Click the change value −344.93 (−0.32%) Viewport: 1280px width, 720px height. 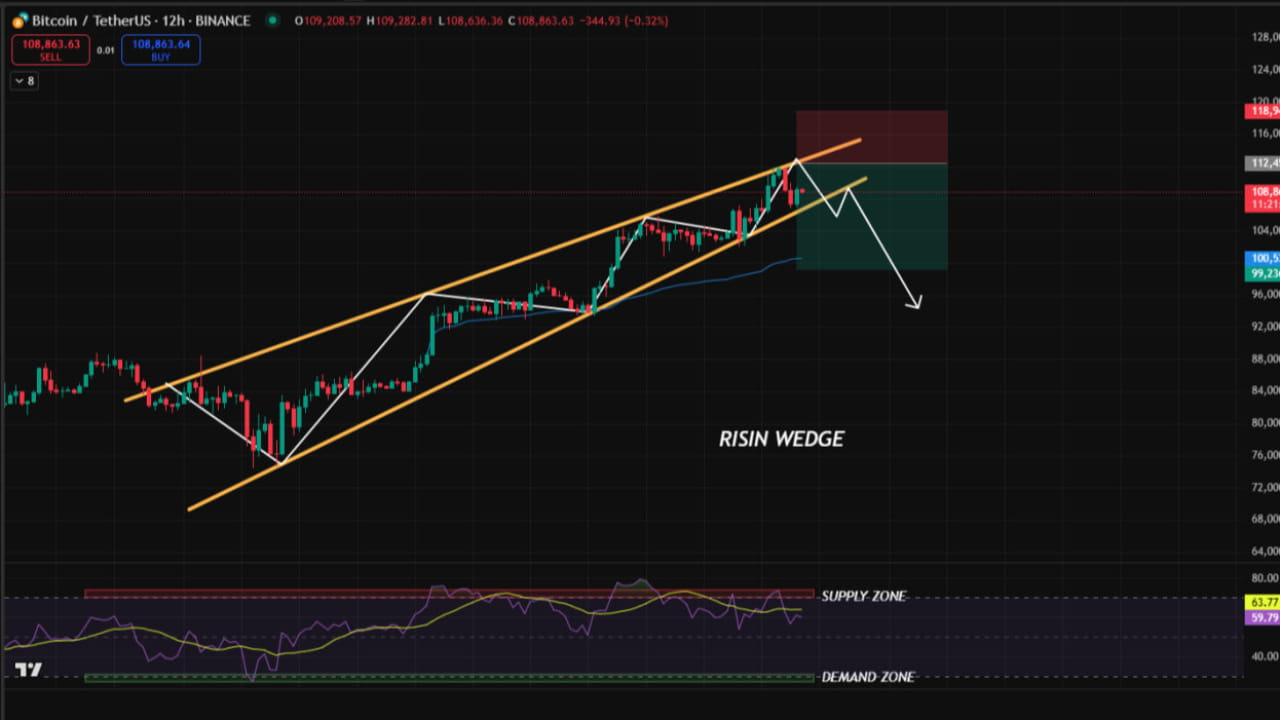click(626, 21)
